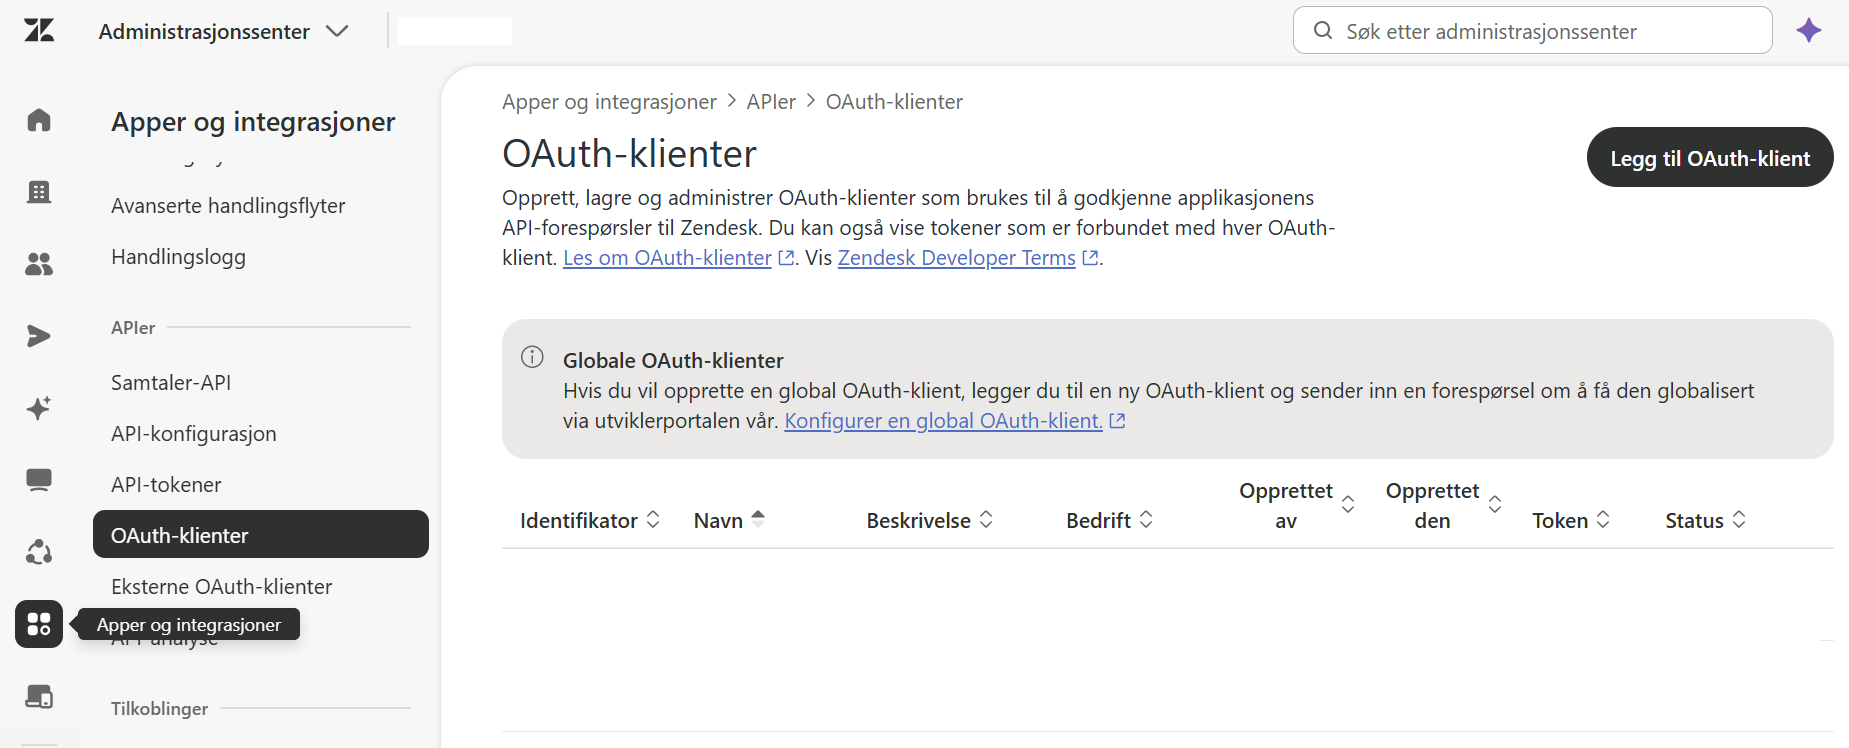Sort the table by Bedrift
The image size is (1849, 748).
[x=1110, y=520]
